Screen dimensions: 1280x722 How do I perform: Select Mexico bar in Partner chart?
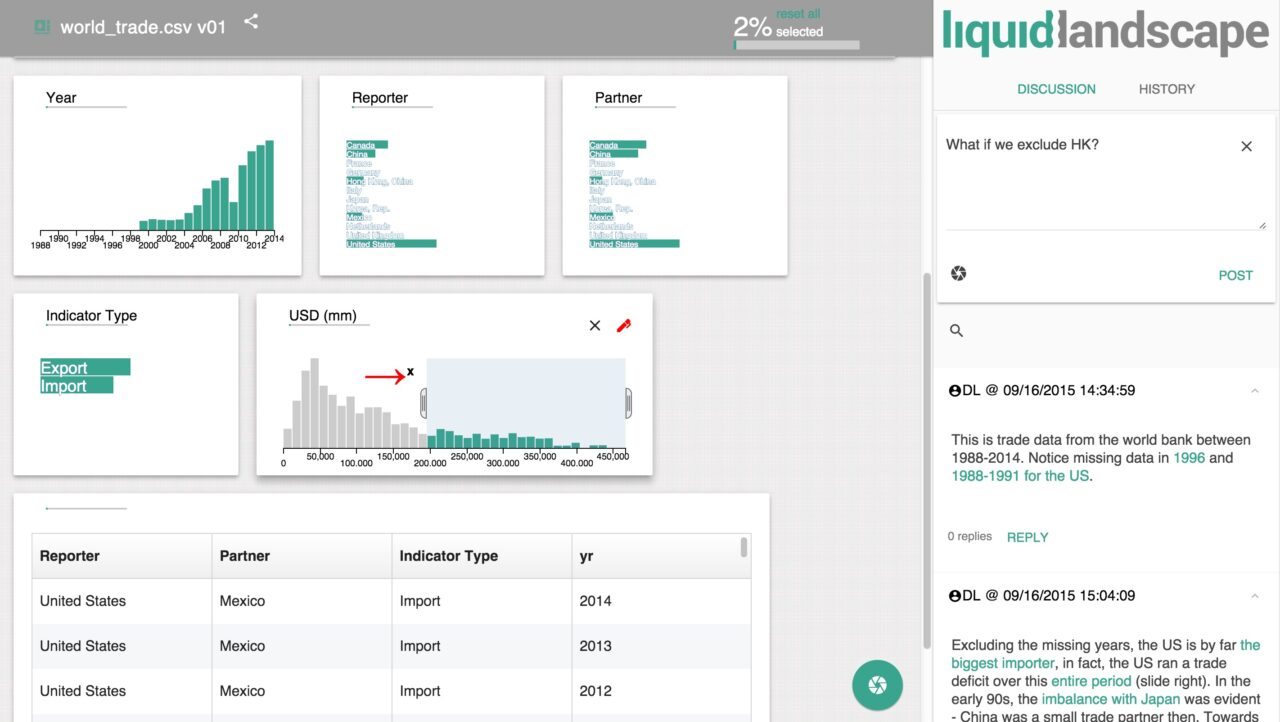tap(602, 217)
